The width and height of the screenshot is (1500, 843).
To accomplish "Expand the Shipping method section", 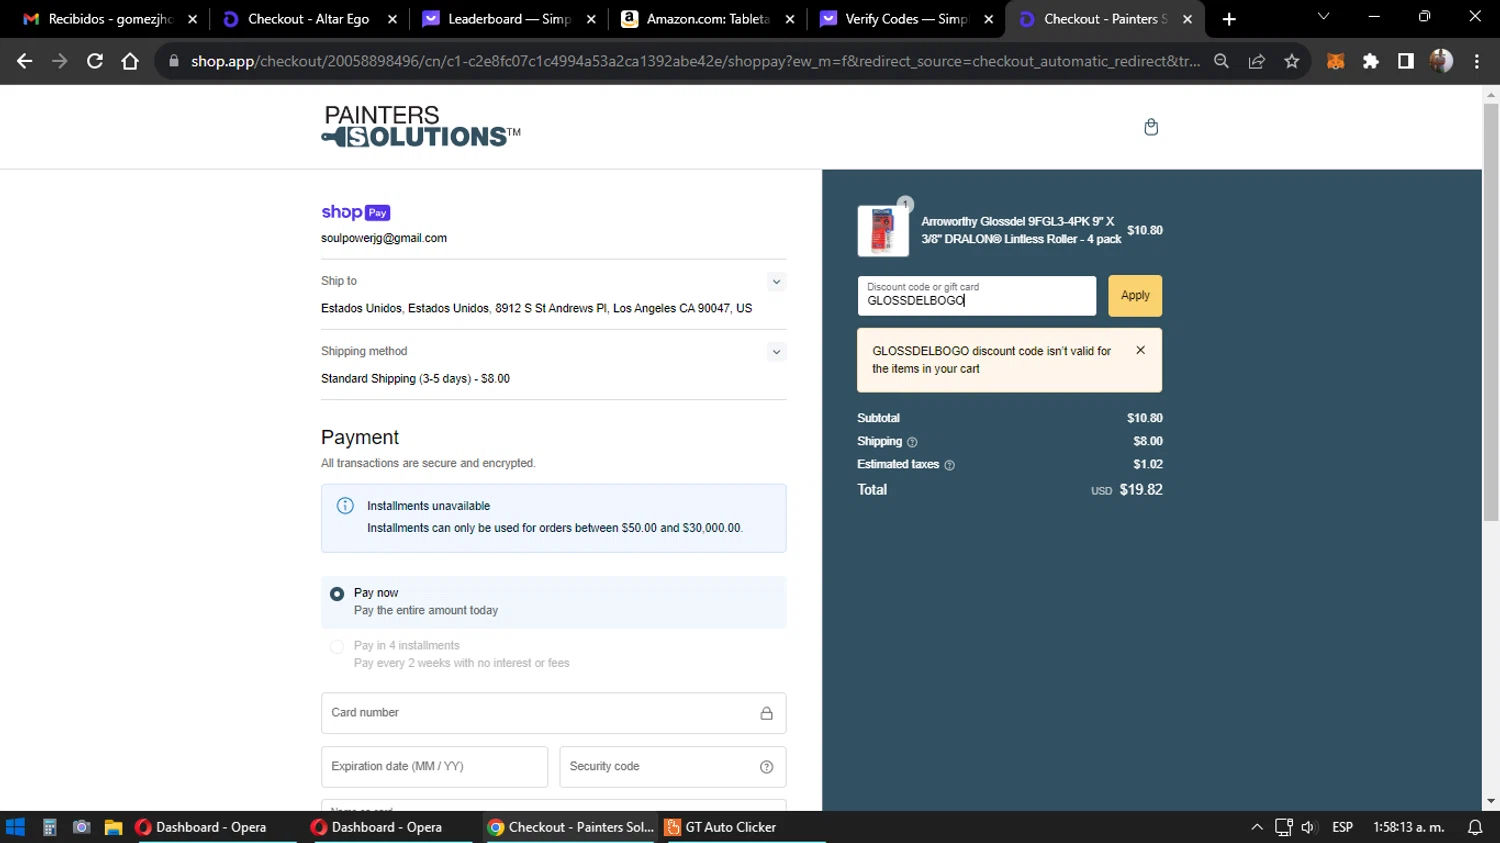I will [776, 352].
